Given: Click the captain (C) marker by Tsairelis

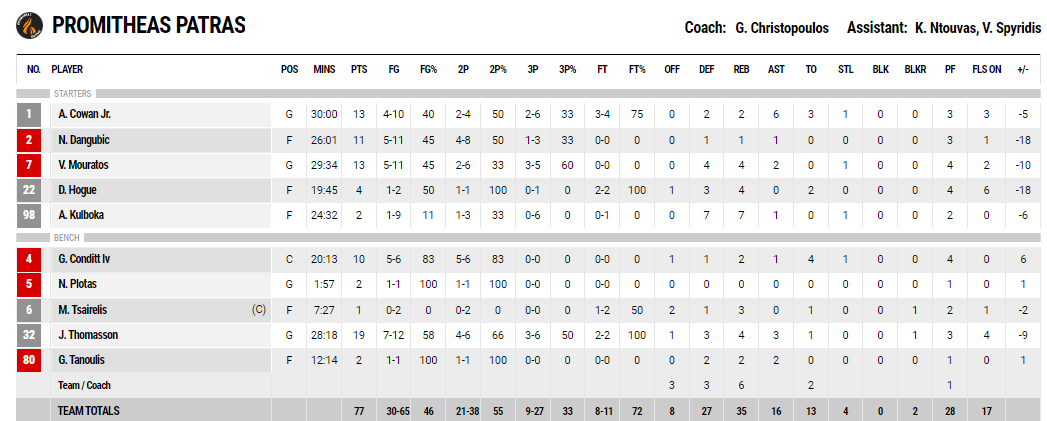Looking at the screenshot, I should [259, 309].
